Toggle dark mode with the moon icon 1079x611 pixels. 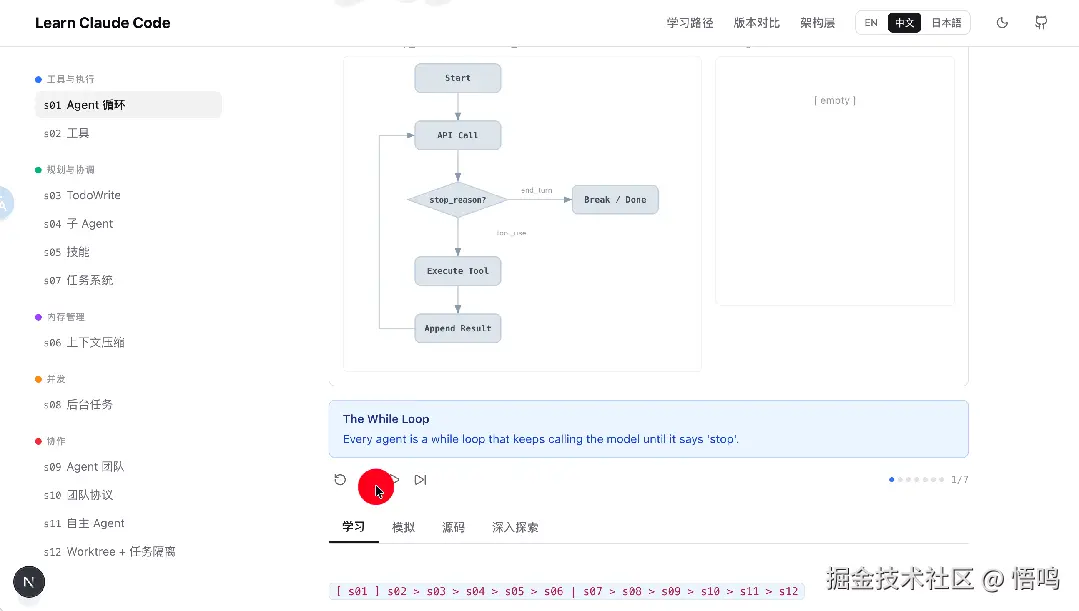(1002, 22)
